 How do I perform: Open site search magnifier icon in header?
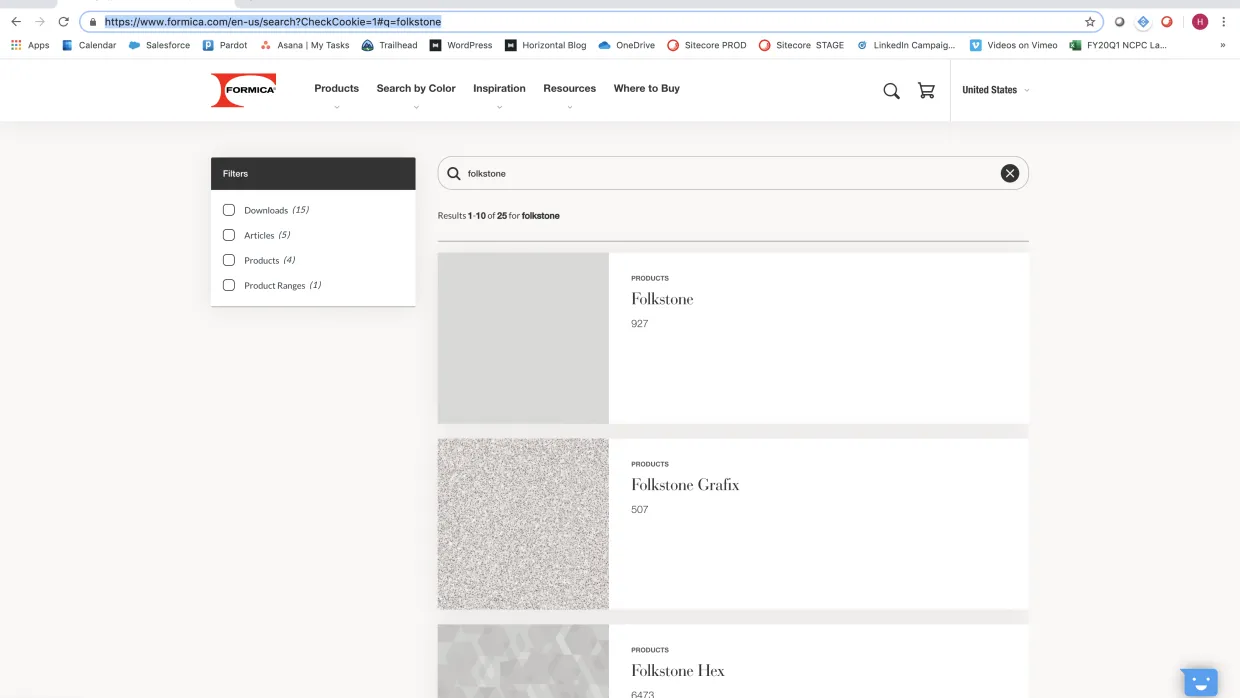[x=891, y=91]
